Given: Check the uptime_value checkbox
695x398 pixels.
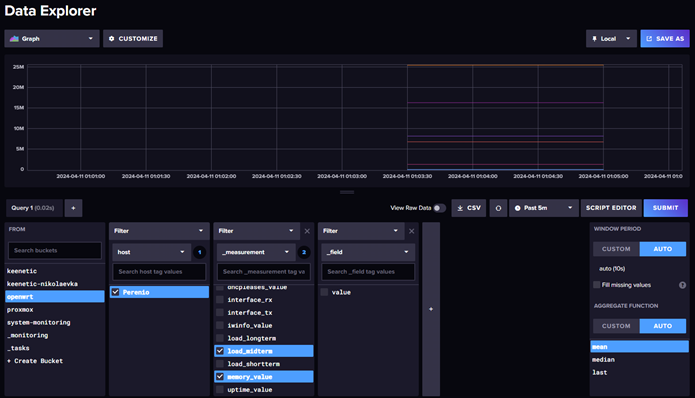Looking at the screenshot, I should click(x=220, y=390).
